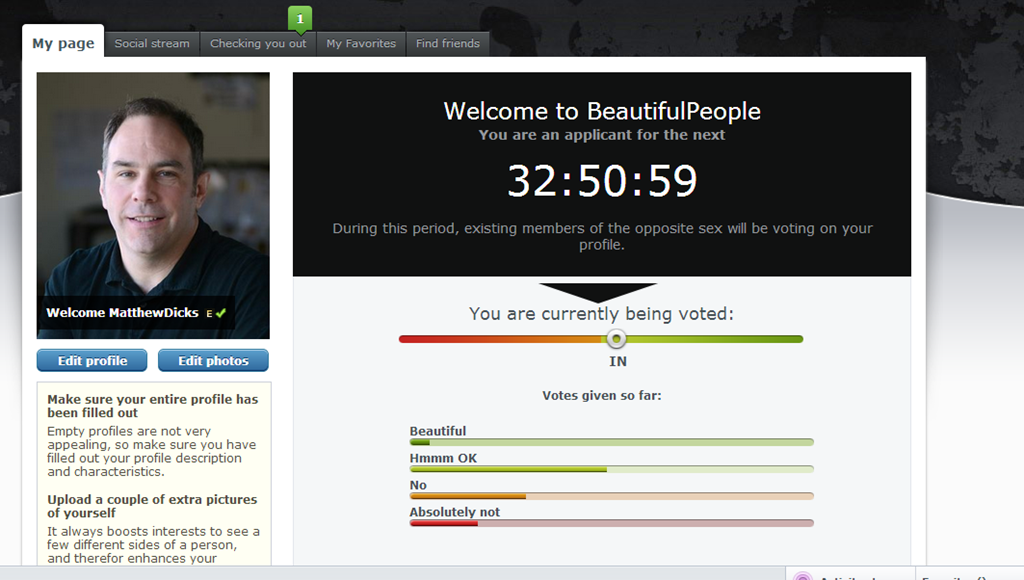
Task: Click the No votes progress bar
Action: point(612,496)
